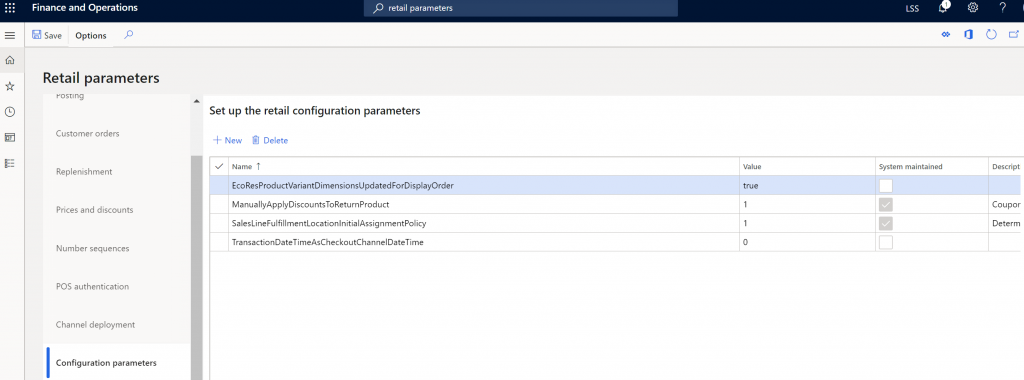1024x380 pixels.
Task: Click the Open in Office icon
Action: click(x=968, y=35)
